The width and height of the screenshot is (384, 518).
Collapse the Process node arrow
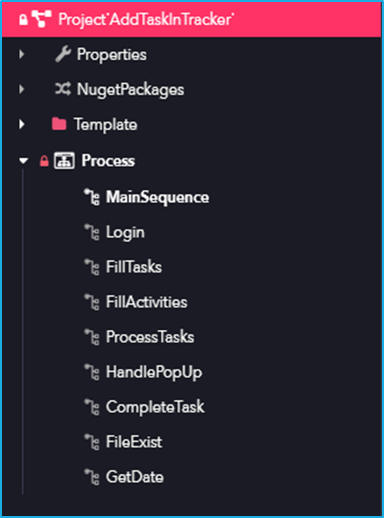point(23,161)
